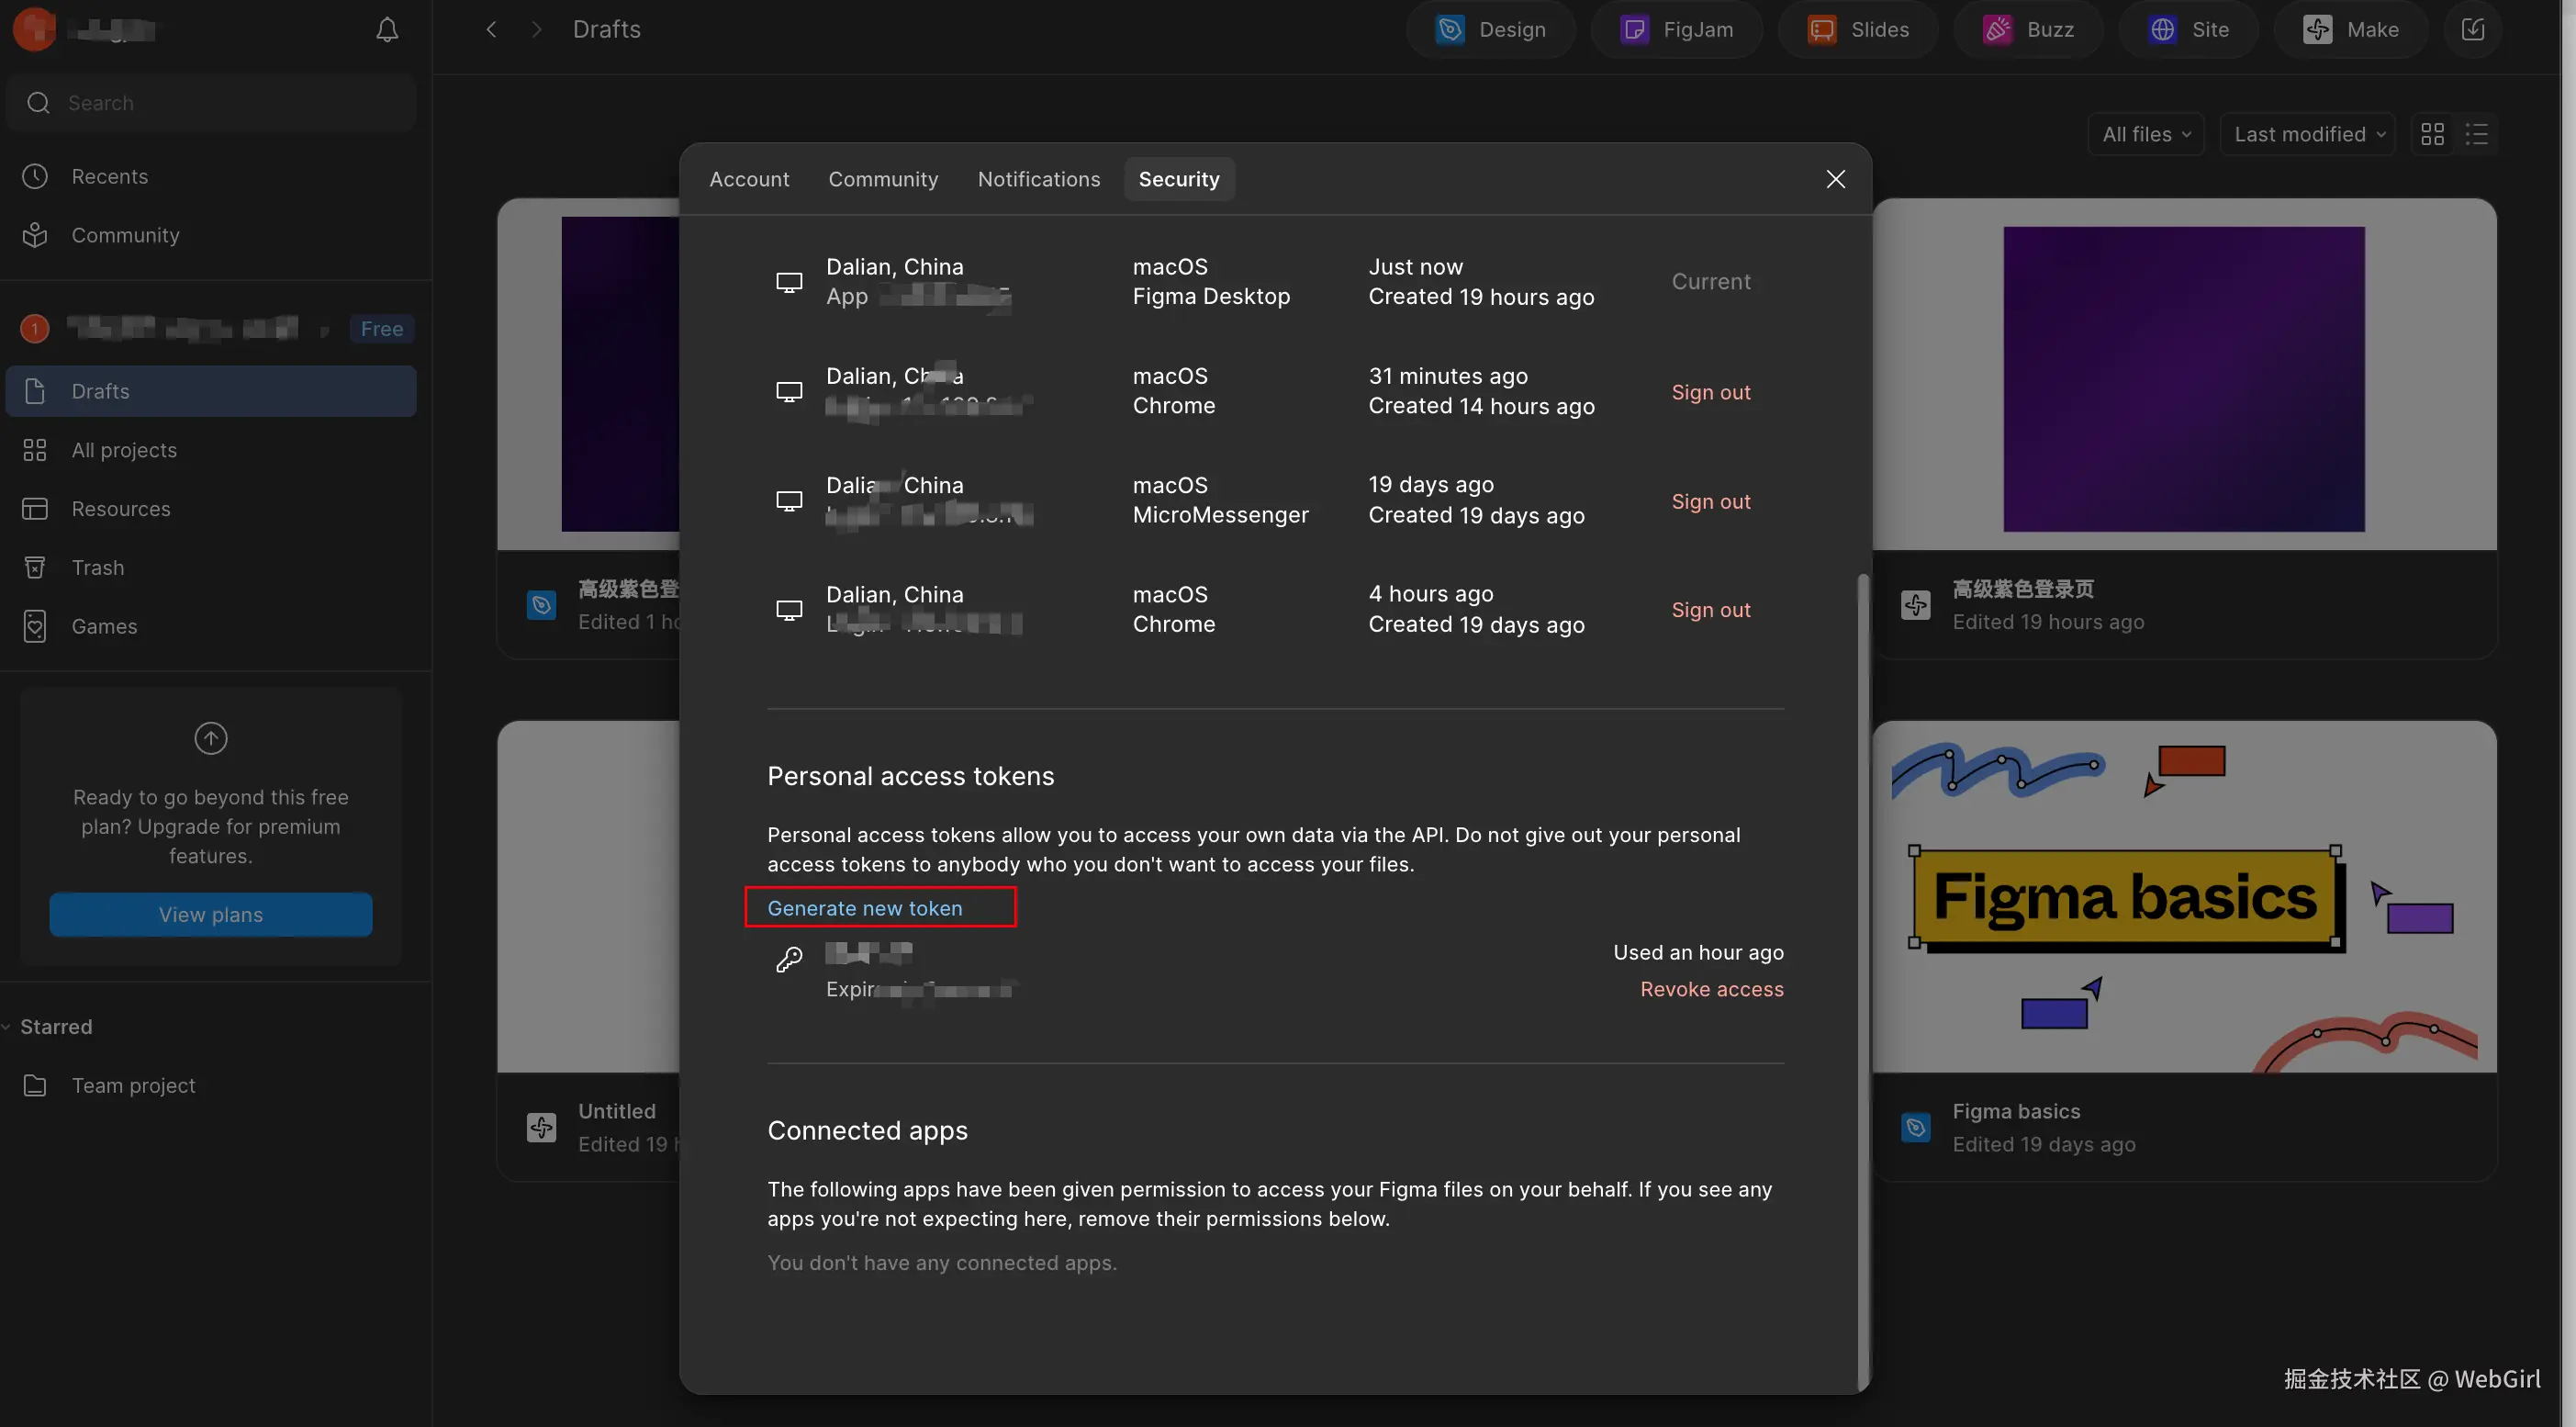Switch to list view layout
Viewport: 2576px width, 1427px height.
click(2476, 134)
